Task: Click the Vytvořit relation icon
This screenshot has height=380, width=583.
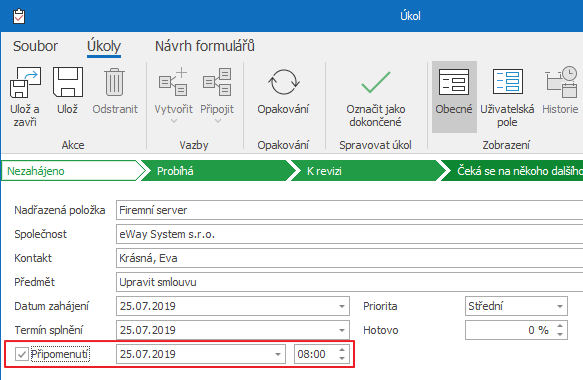Action: point(173,83)
